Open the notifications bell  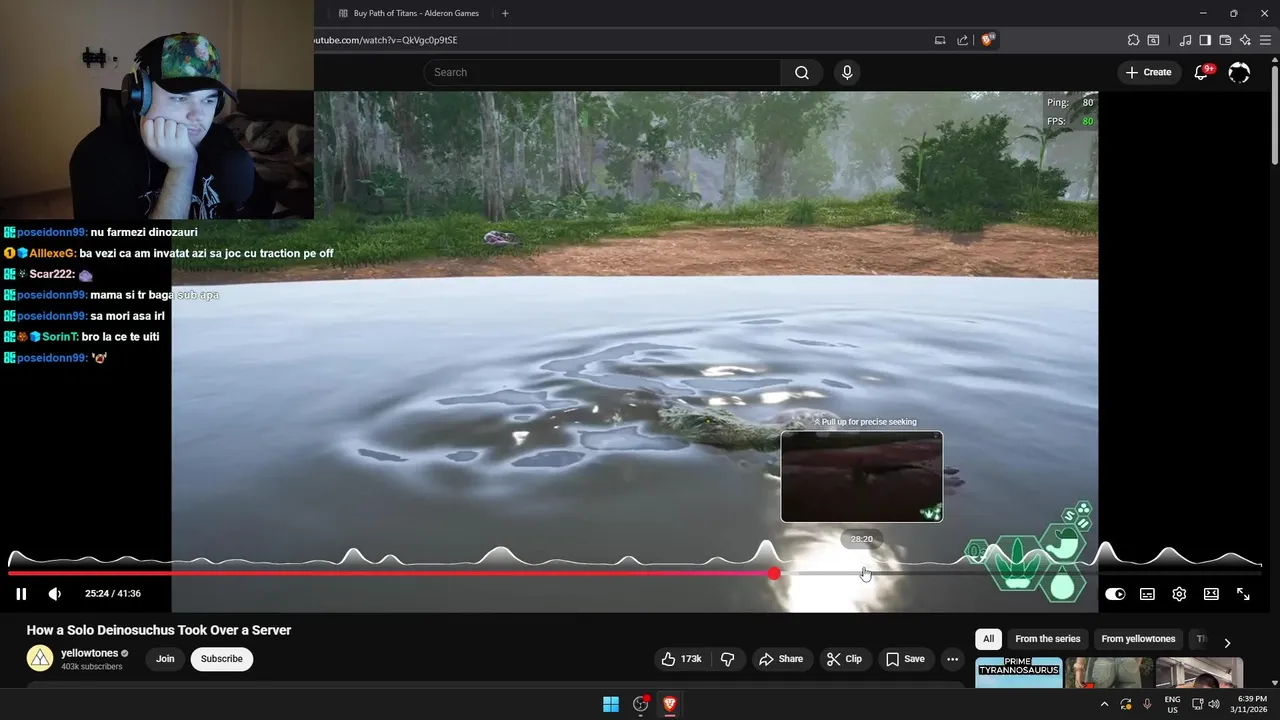coord(1202,72)
